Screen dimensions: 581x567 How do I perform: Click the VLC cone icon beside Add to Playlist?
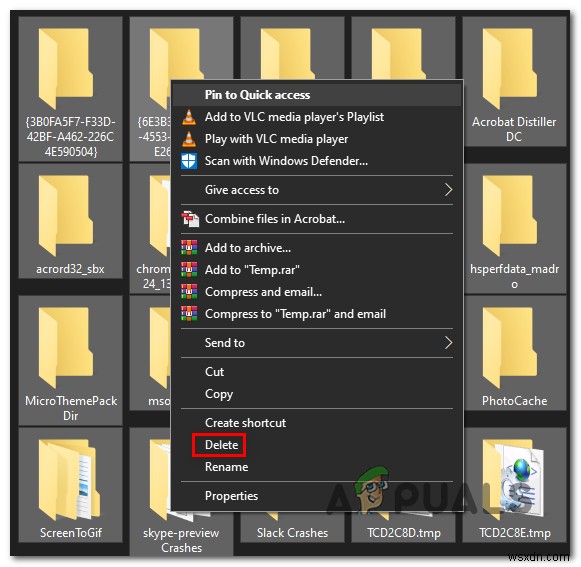tap(189, 117)
